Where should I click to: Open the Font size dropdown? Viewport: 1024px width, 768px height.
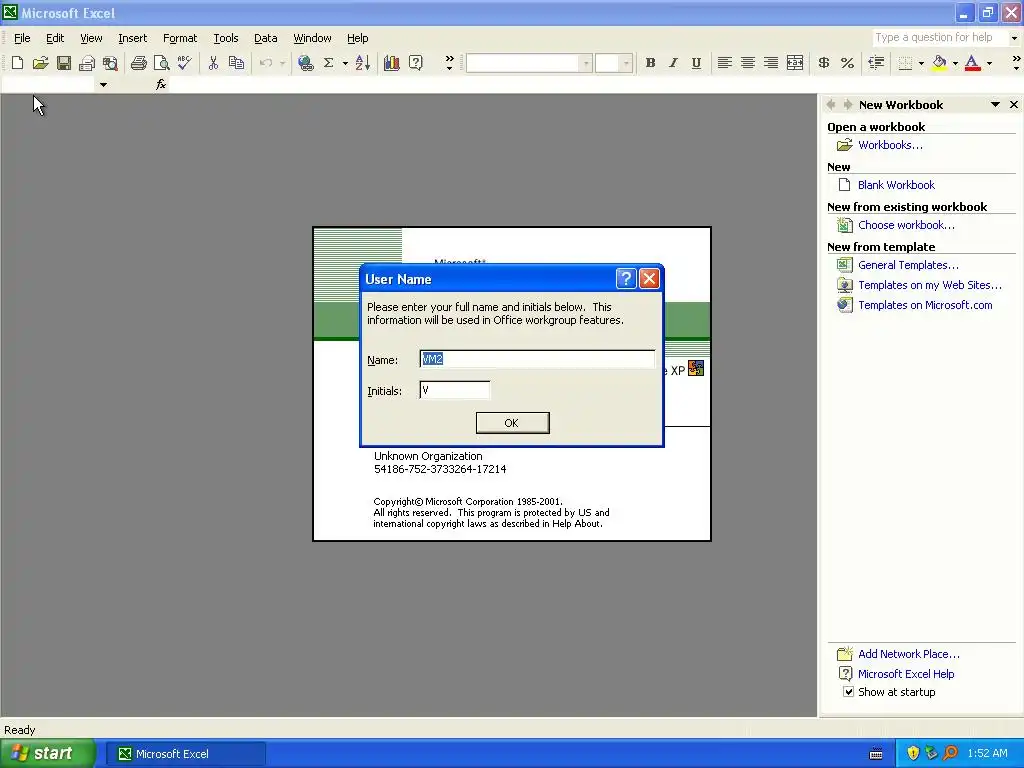(x=626, y=63)
